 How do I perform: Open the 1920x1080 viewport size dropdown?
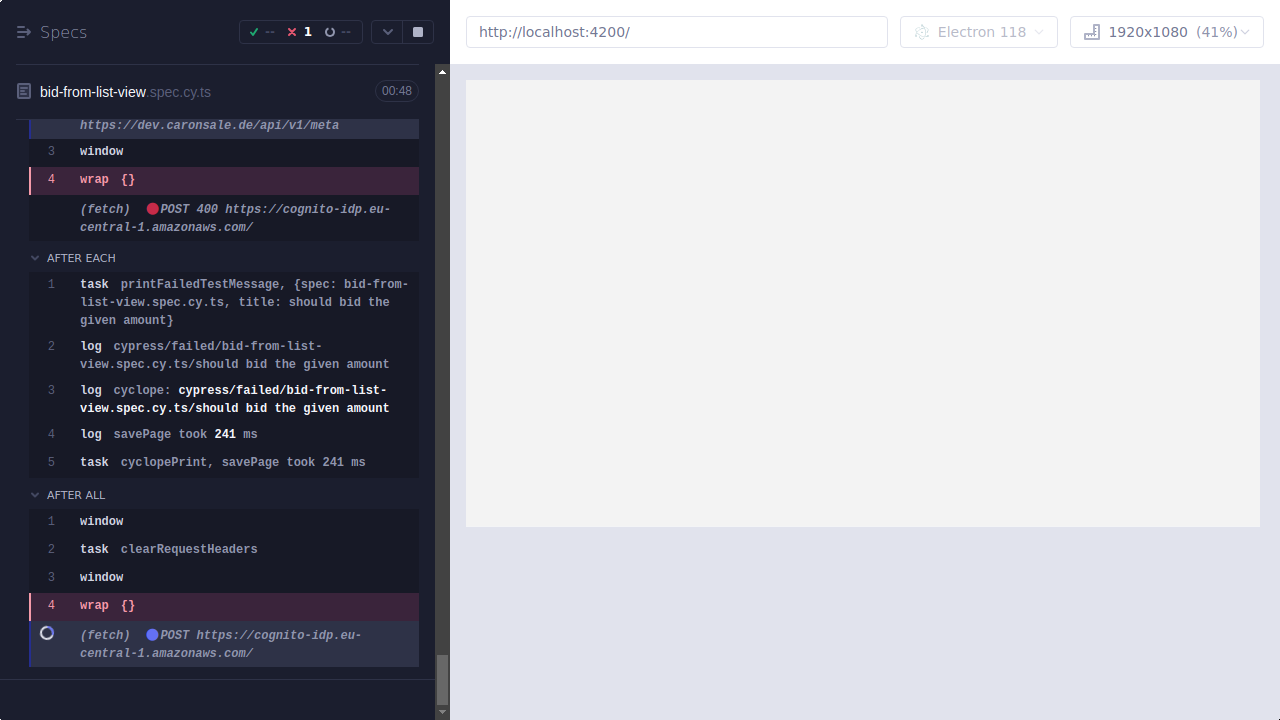1166,31
